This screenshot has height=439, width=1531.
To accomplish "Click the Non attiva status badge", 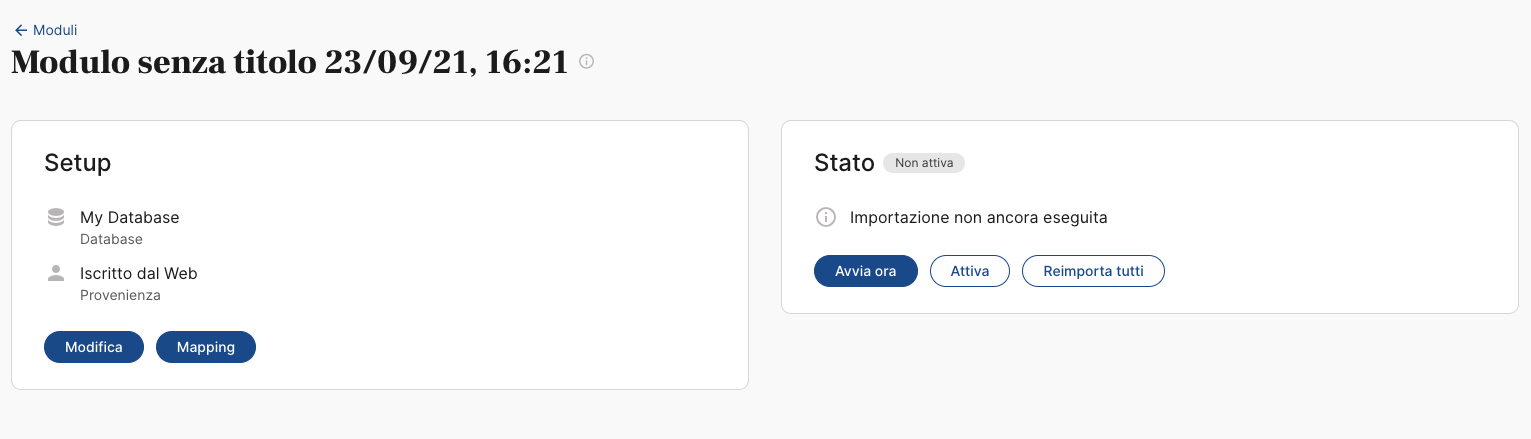I will click(924, 163).
